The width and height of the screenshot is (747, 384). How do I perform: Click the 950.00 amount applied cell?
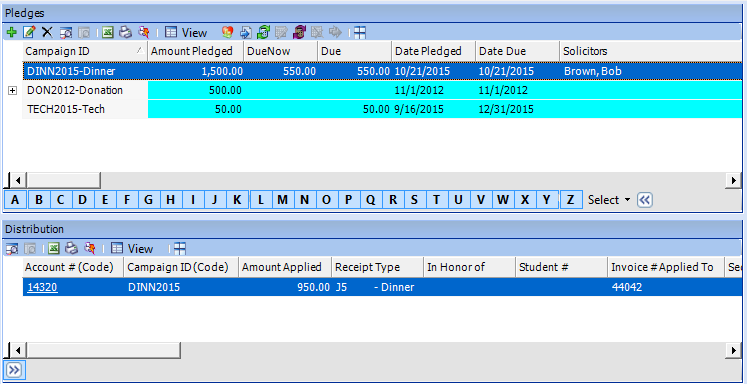tap(285, 287)
